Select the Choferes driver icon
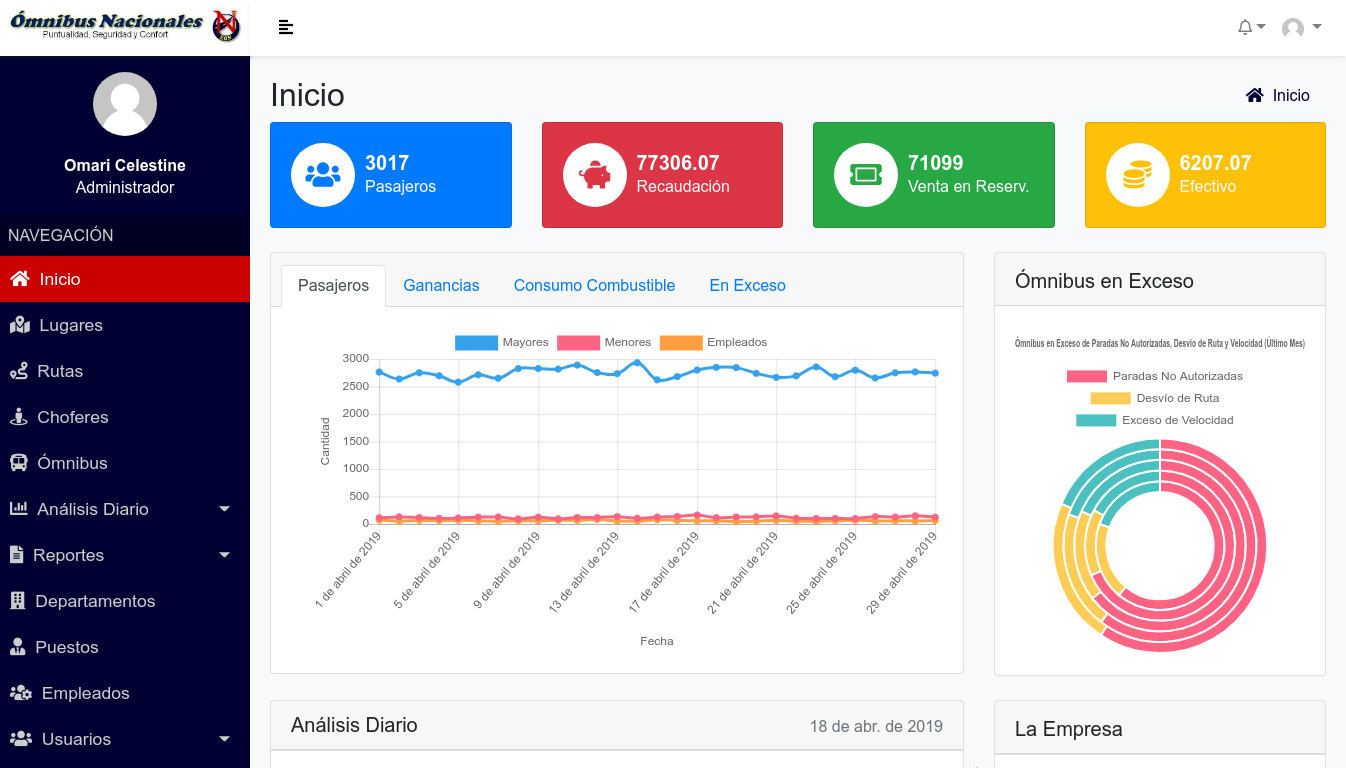This screenshot has width=1346, height=768. click(18, 417)
